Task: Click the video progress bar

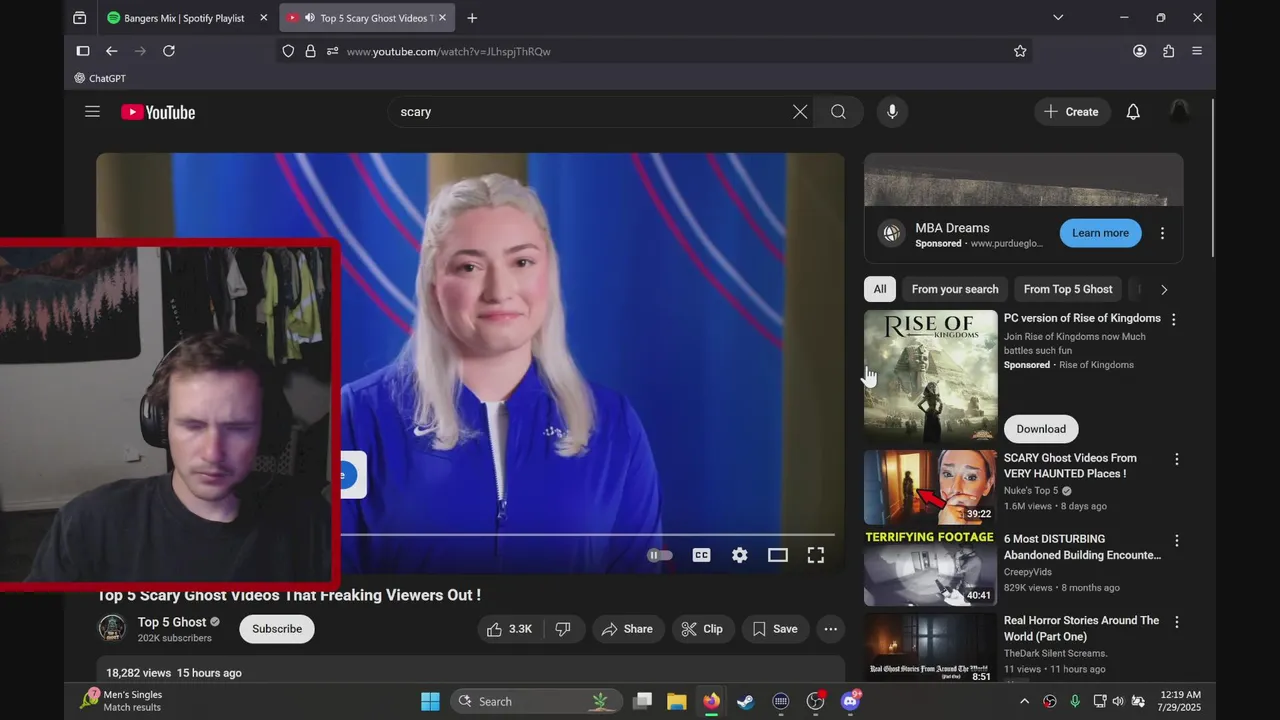Action: (587, 535)
